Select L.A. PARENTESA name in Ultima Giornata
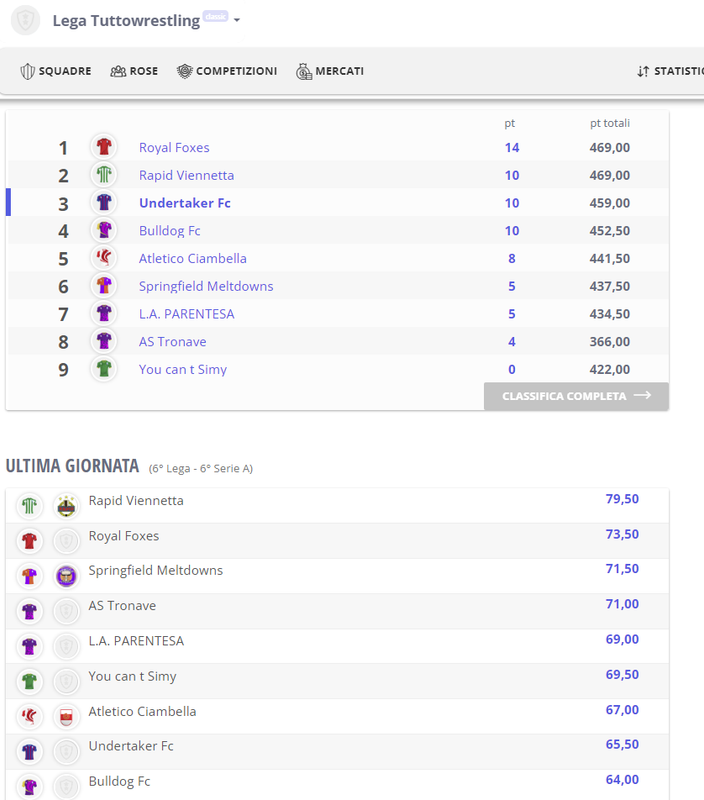The height and width of the screenshot is (800, 704). coord(136,641)
